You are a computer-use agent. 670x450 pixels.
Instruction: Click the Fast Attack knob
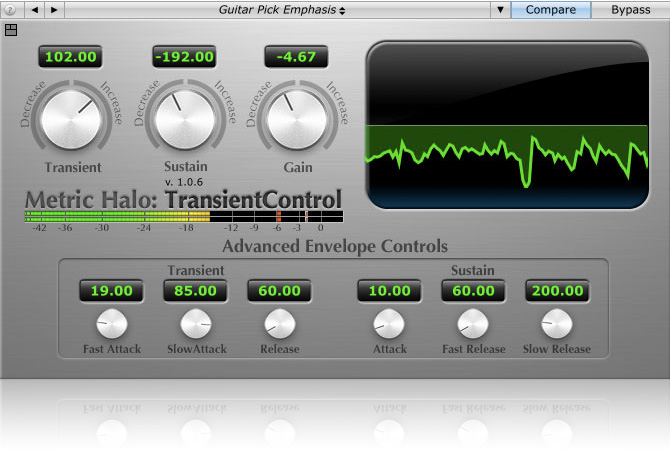tap(112, 323)
